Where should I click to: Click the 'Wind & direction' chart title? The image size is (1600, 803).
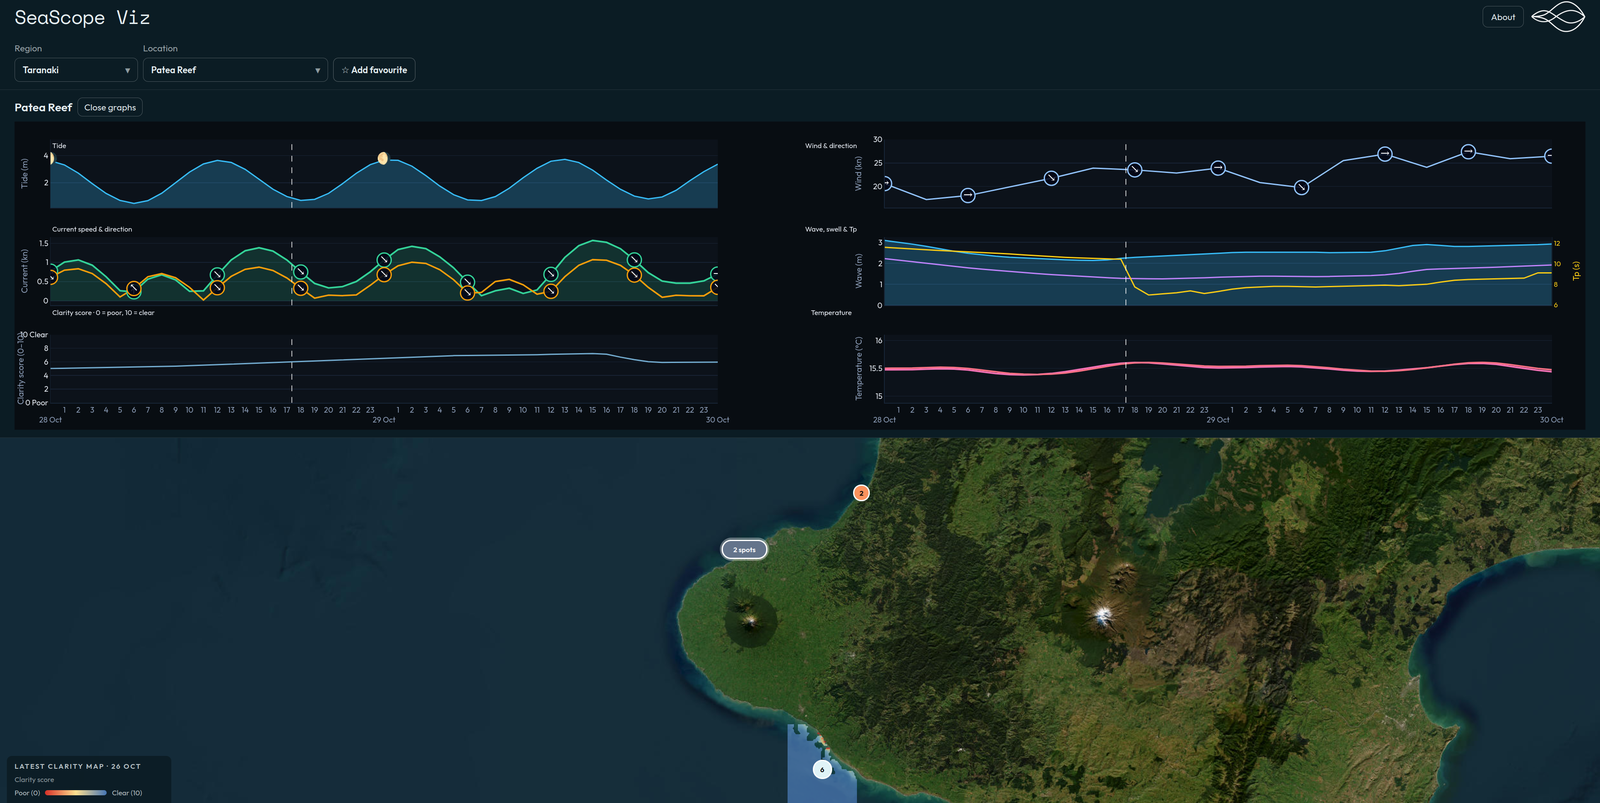[831, 146]
